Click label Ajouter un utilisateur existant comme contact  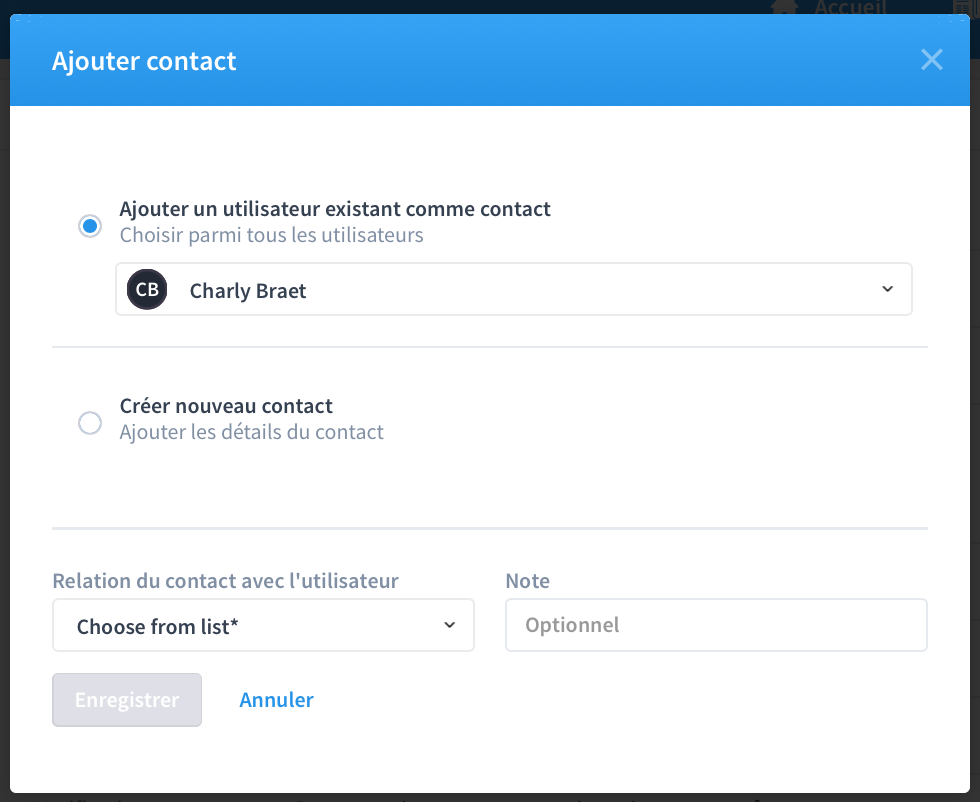(x=335, y=209)
